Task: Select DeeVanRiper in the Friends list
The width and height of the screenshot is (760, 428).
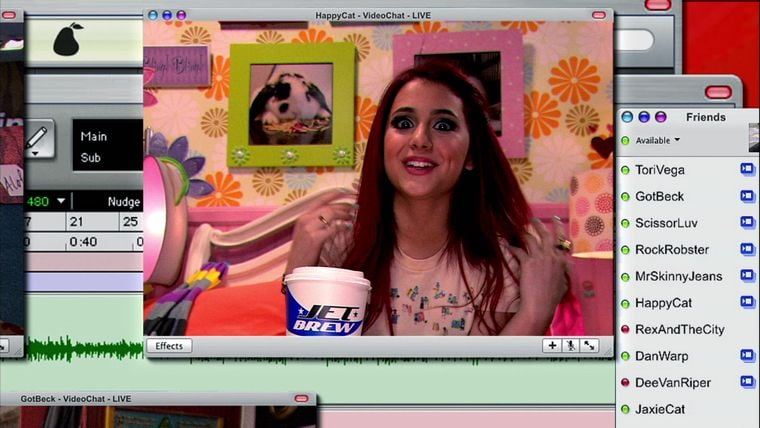Action: [x=673, y=383]
